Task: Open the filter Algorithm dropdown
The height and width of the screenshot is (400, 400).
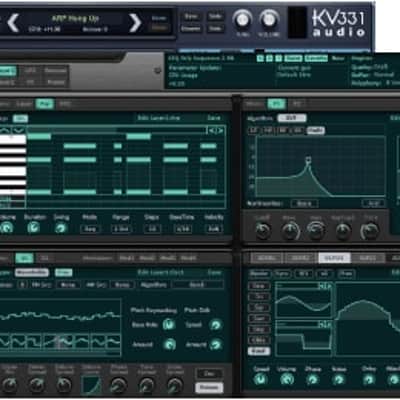Action: coord(292,118)
